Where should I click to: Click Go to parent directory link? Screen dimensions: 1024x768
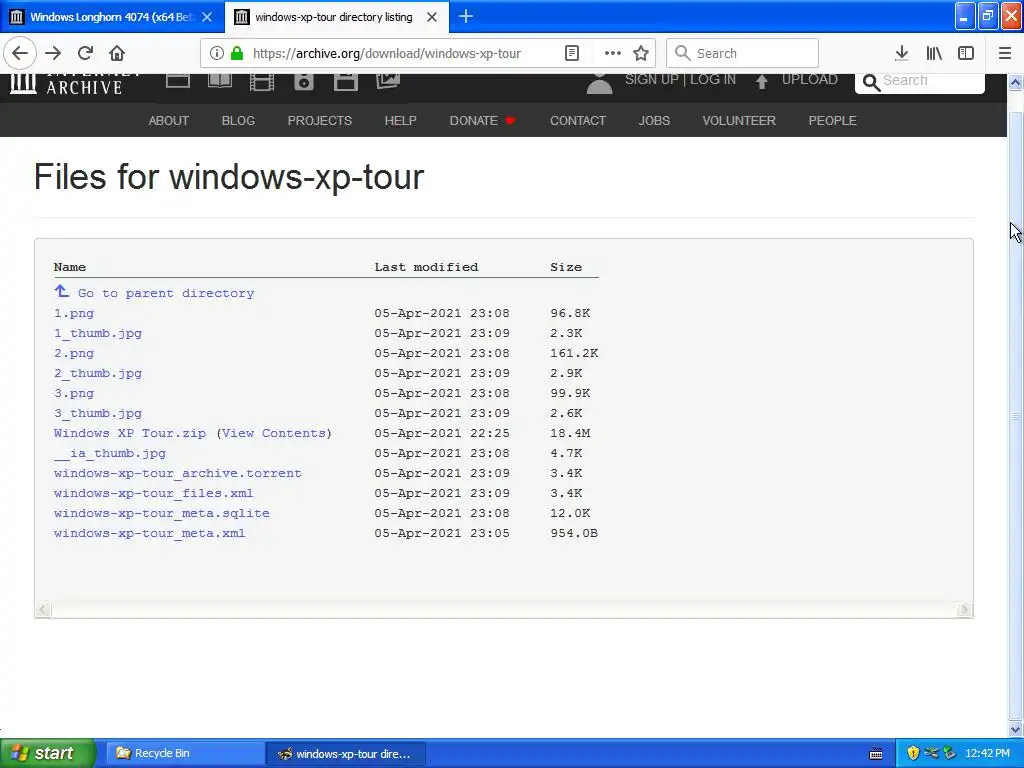click(166, 293)
